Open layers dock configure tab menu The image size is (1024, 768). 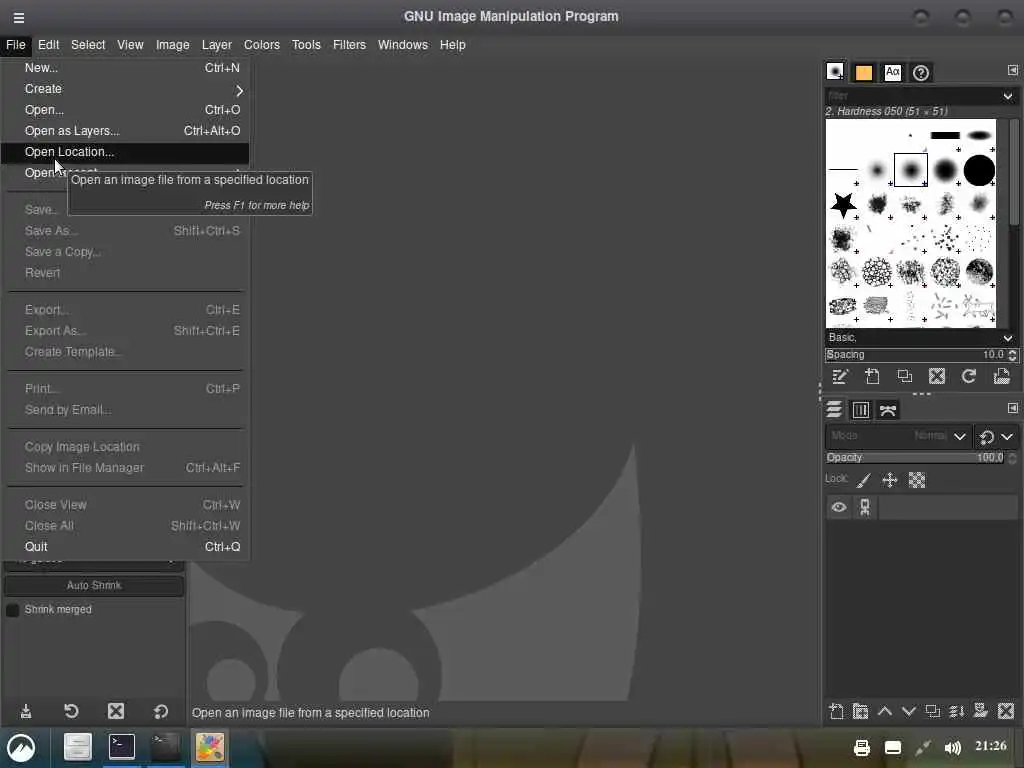1012,408
